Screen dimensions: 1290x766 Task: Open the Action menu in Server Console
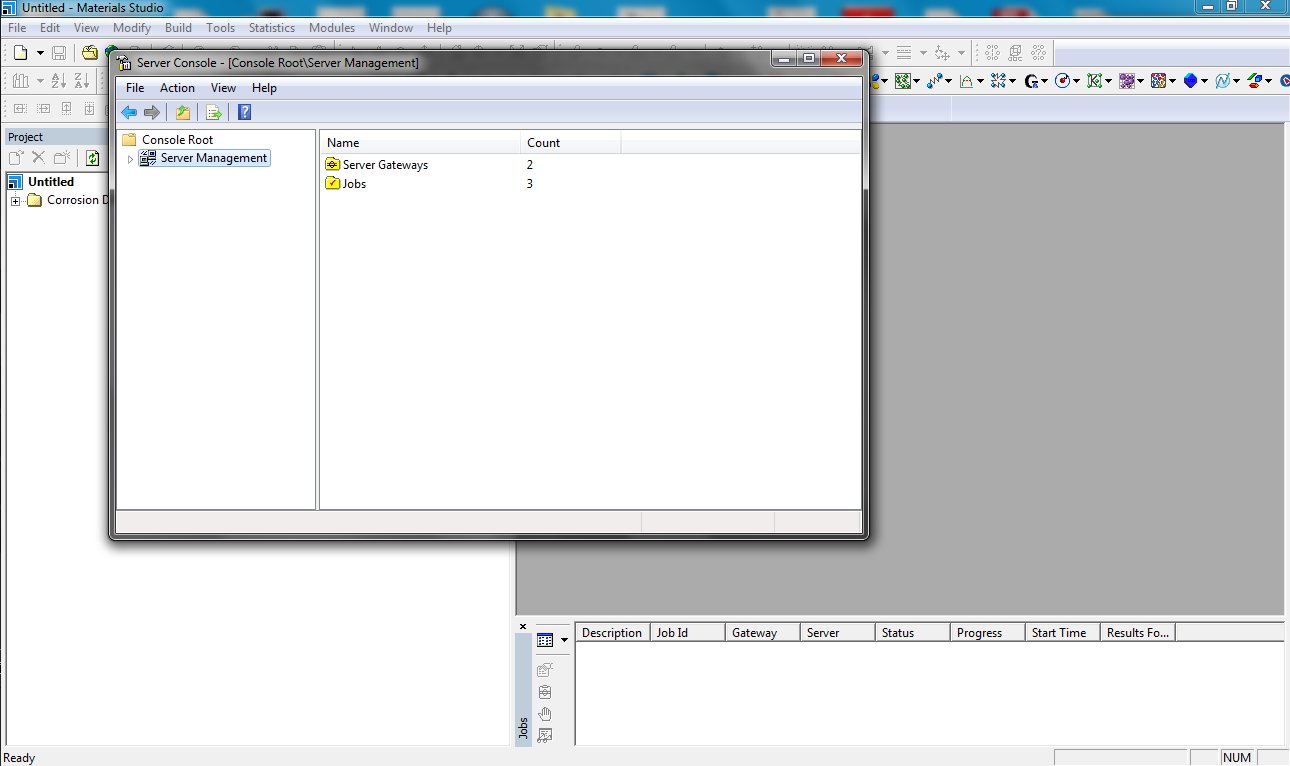click(x=177, y=88)
